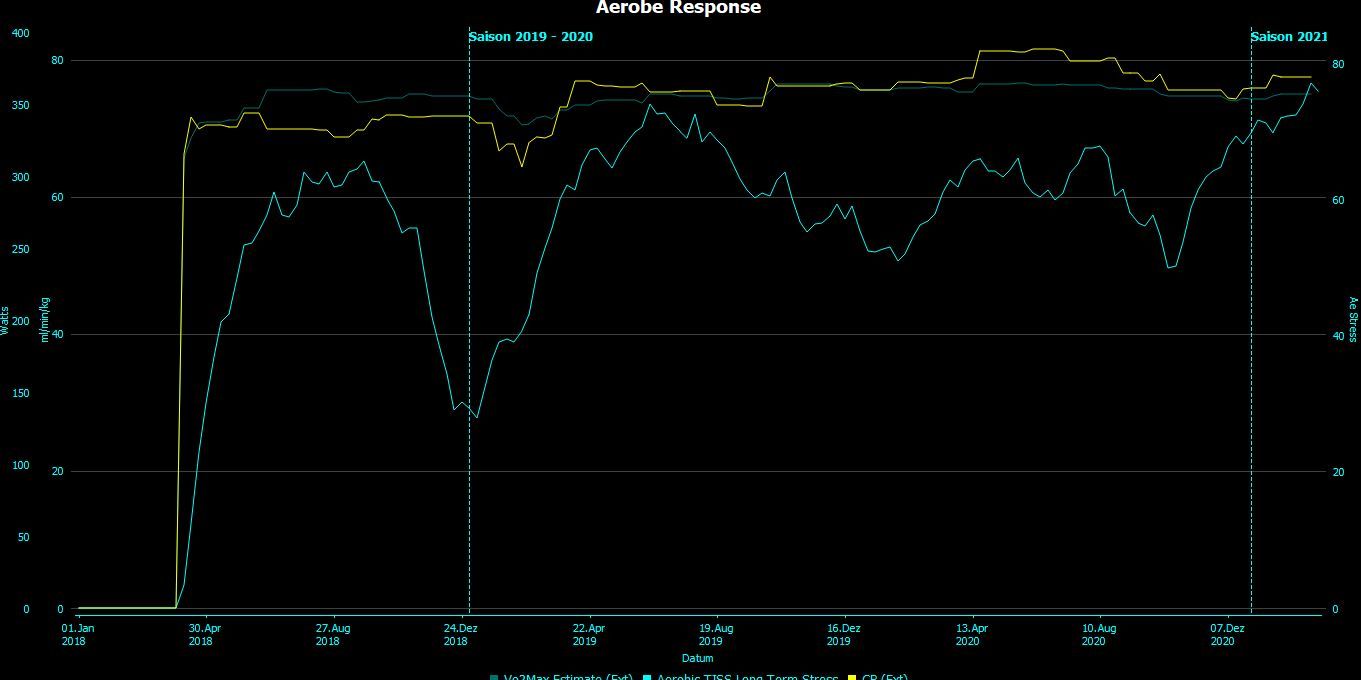
Task: Click the 19.Aug 2019 date label
Action: tap(715, 635)
